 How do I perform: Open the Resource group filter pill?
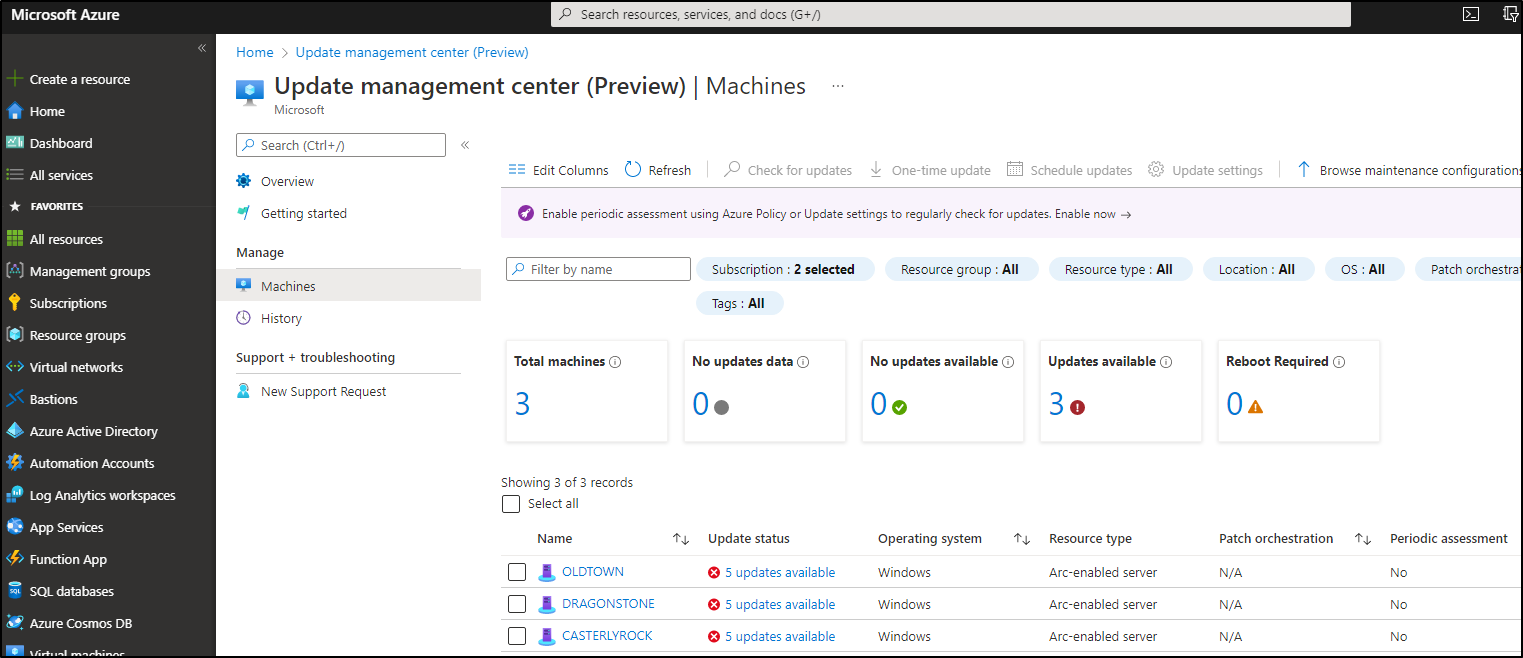961,269
